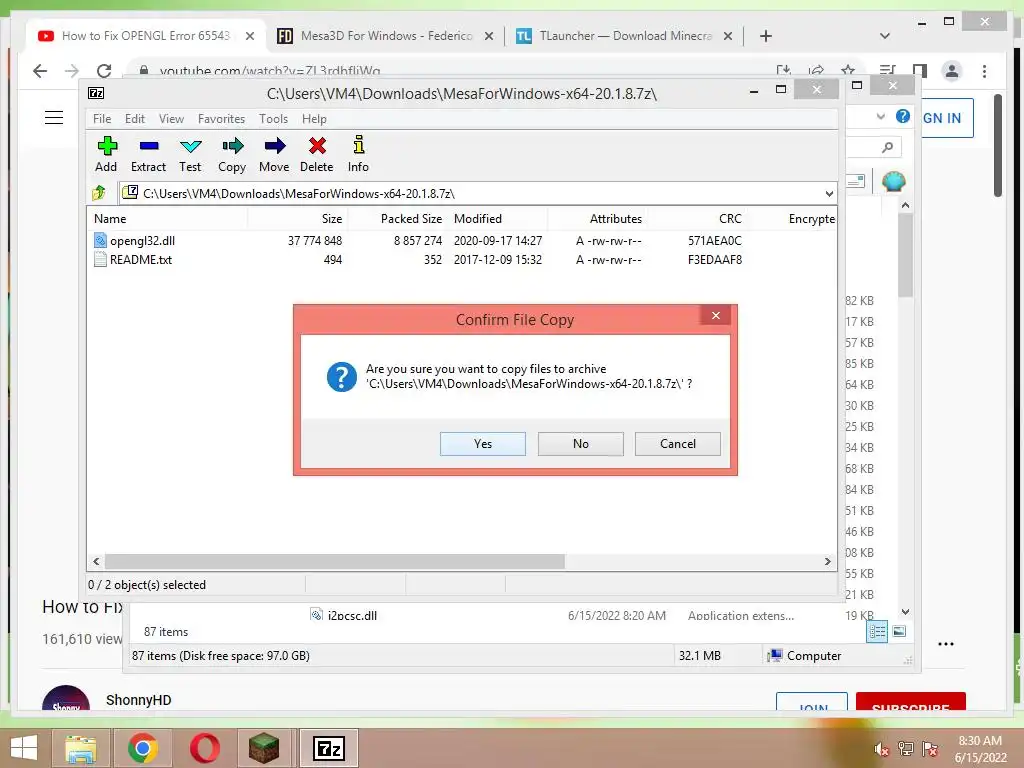Cancel the file copy dialog
This screenshot has width=1024, height=768.
(x=678, y=443)
